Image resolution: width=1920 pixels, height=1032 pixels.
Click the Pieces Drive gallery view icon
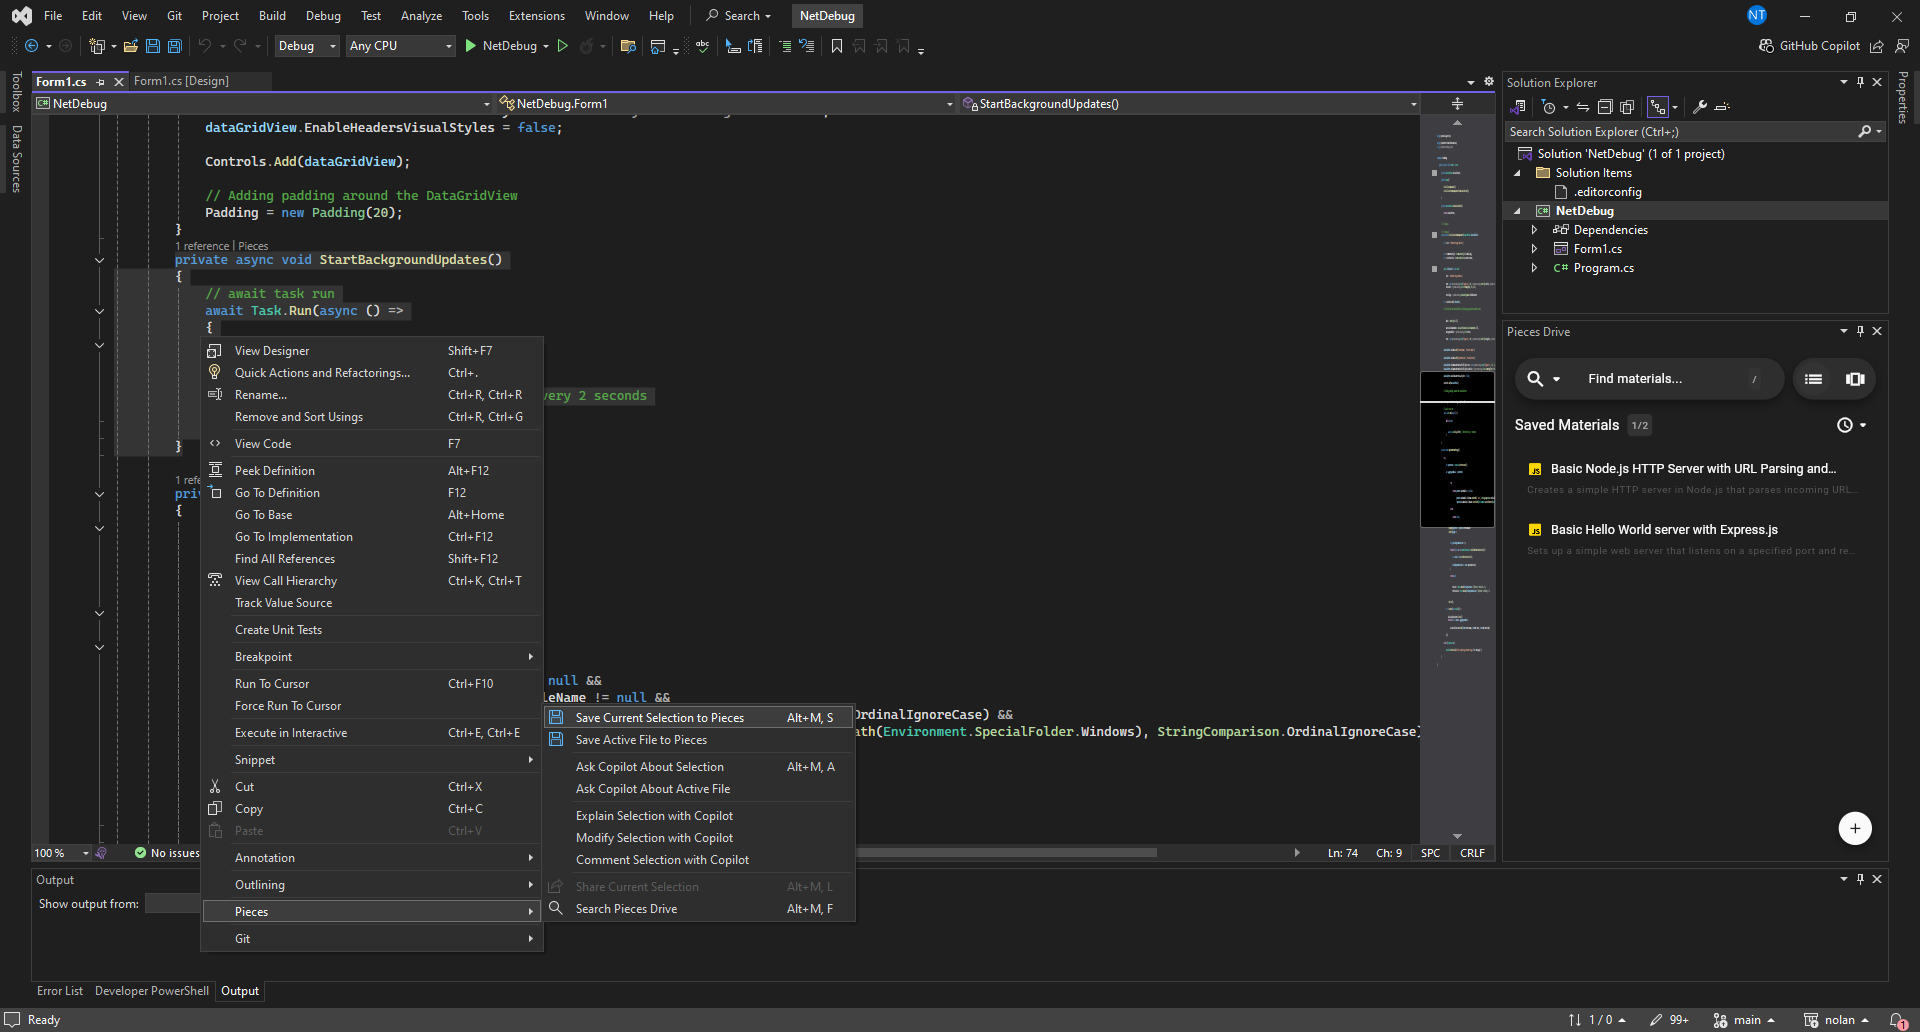coord(1855,379)
